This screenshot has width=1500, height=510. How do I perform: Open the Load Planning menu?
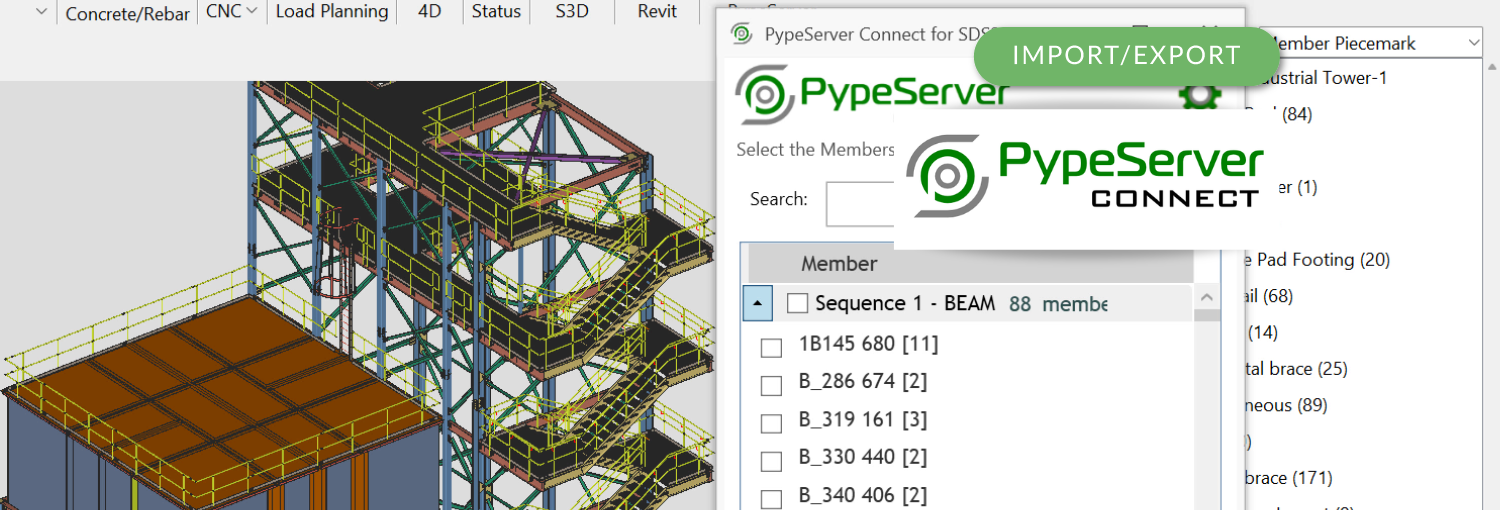click(x=331, y=12)
